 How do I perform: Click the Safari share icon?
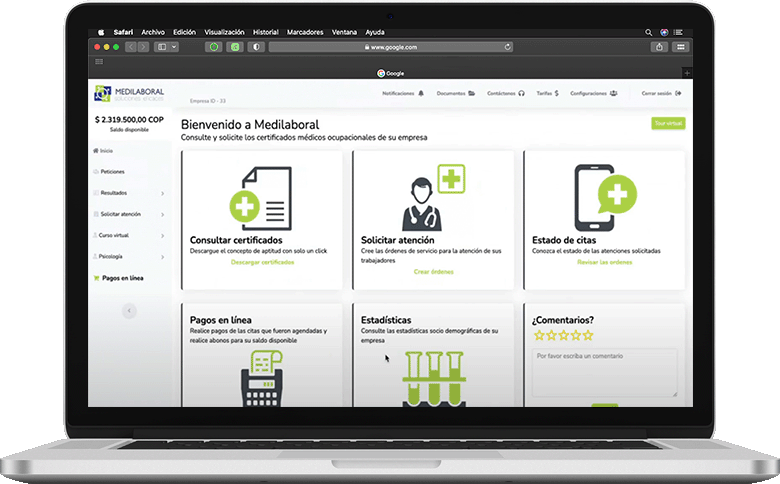[x=660, y=46]
